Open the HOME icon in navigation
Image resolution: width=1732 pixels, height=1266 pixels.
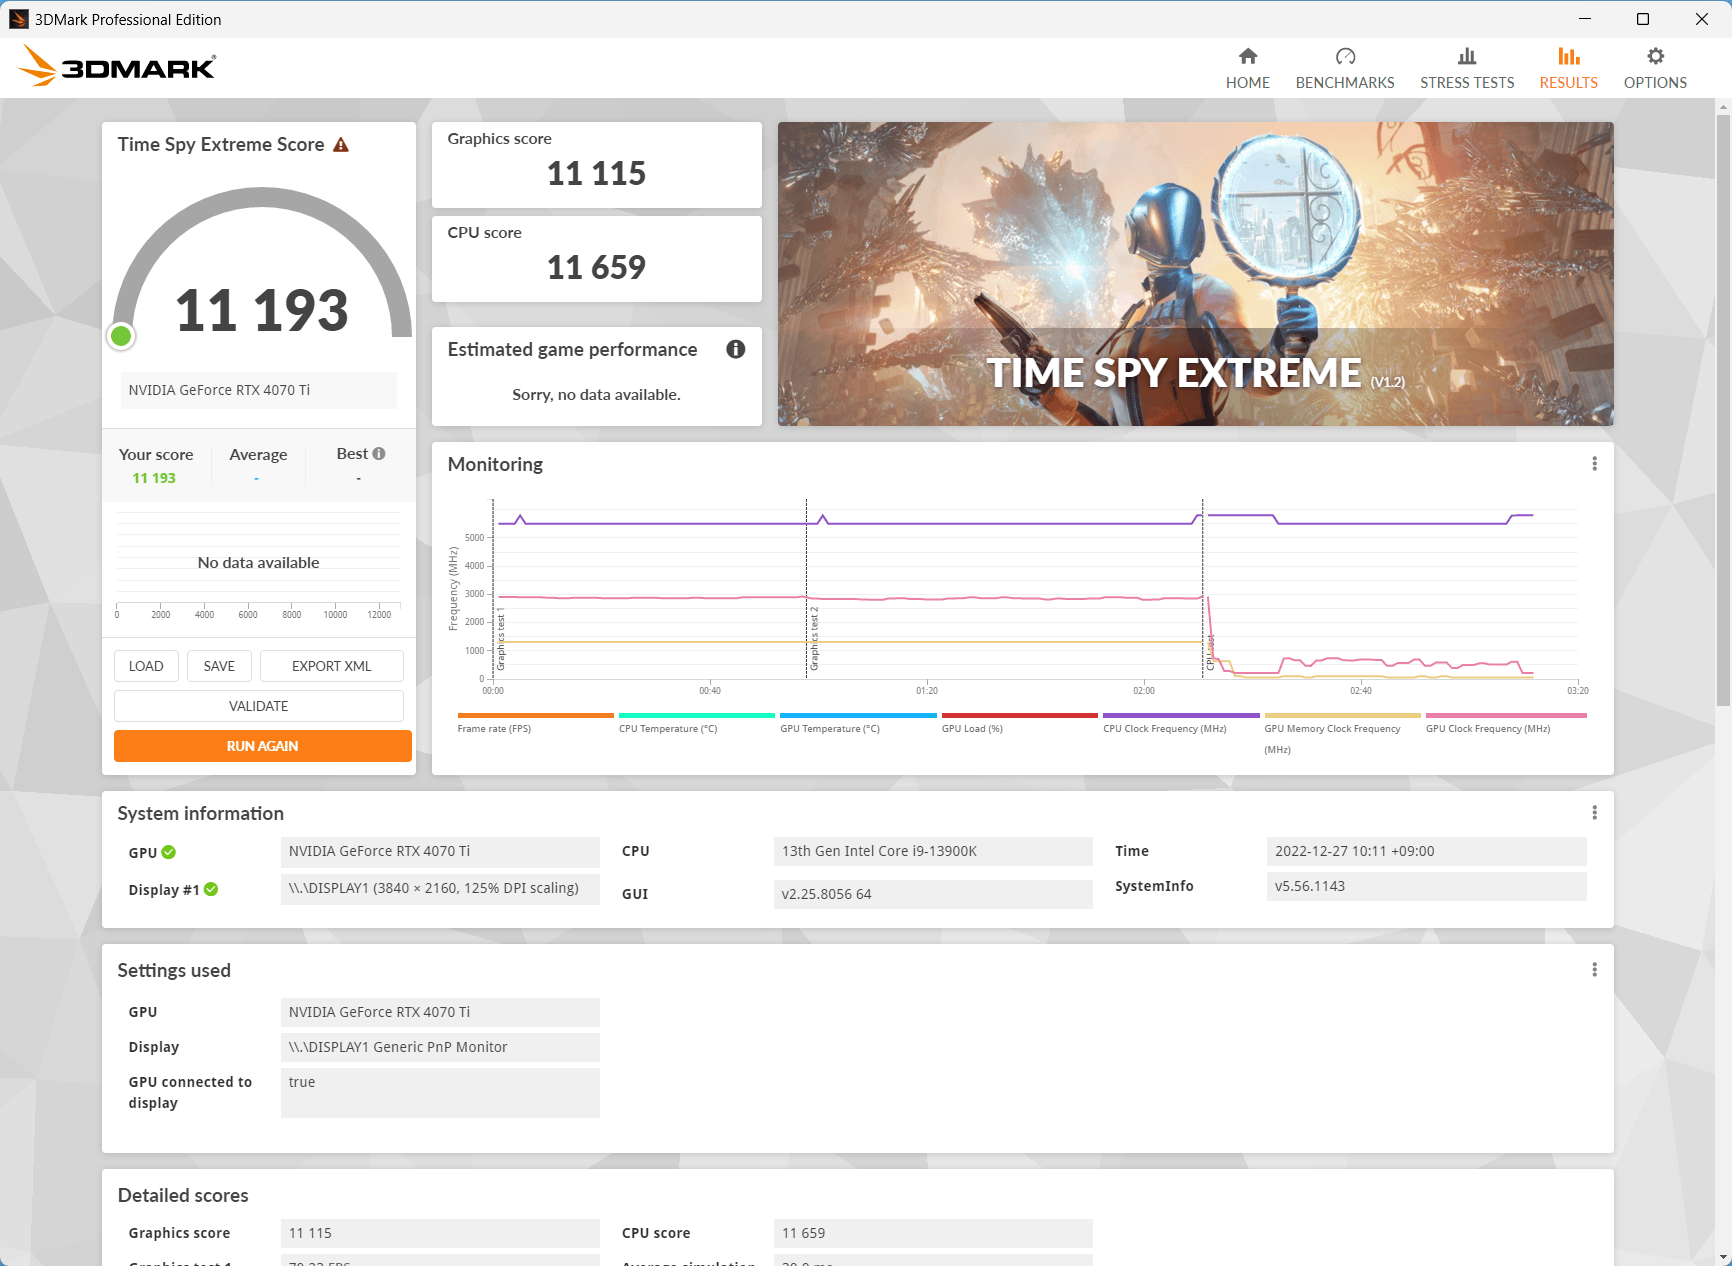click(x=1248, y=56)
